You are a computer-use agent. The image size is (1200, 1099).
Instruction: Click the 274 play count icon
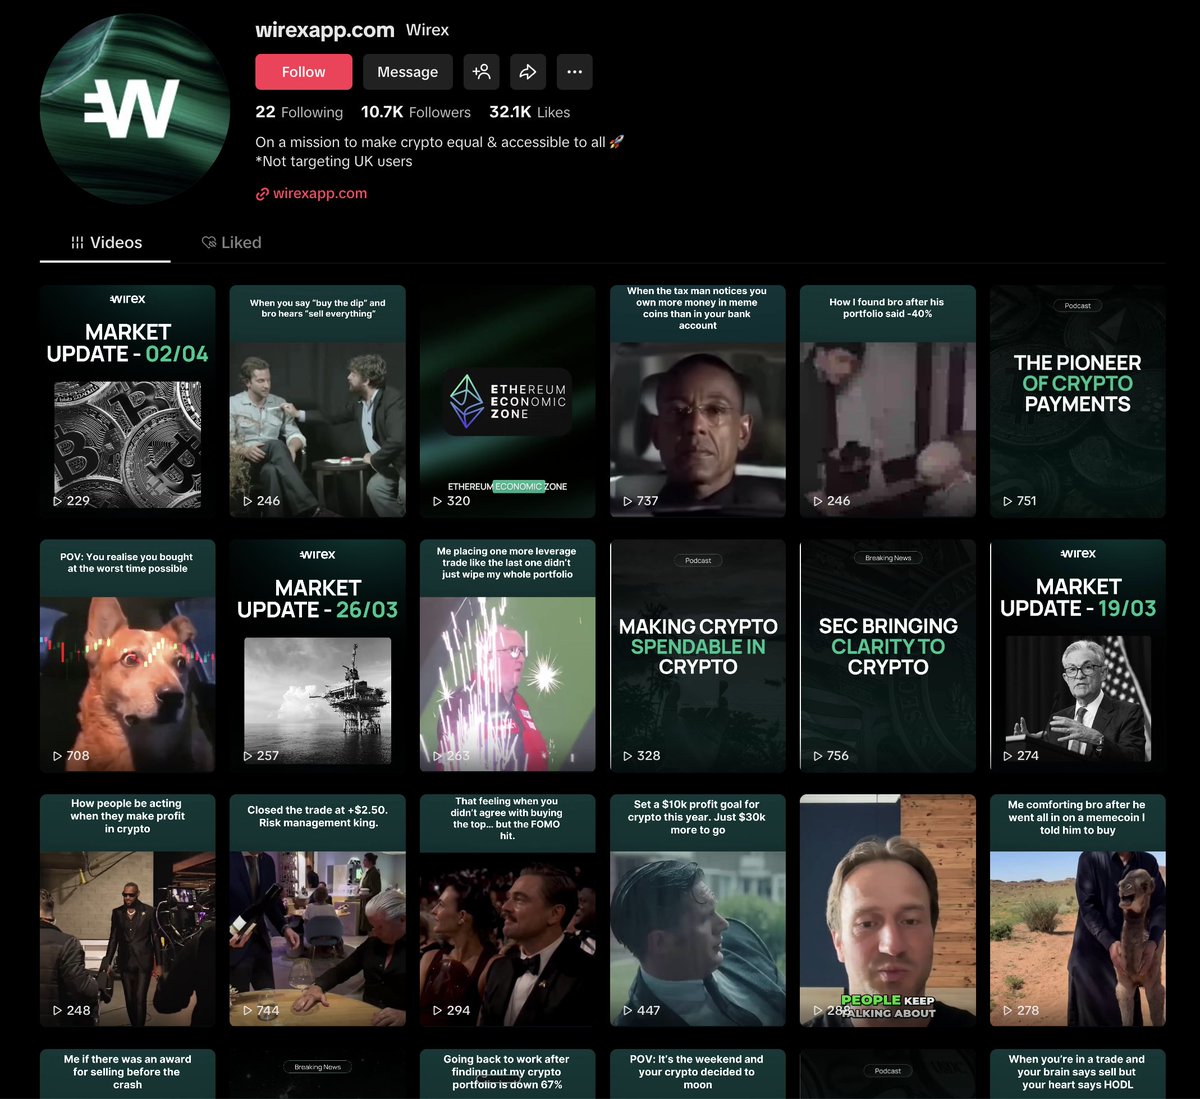pyautogui.click(x=1008, y=756)
